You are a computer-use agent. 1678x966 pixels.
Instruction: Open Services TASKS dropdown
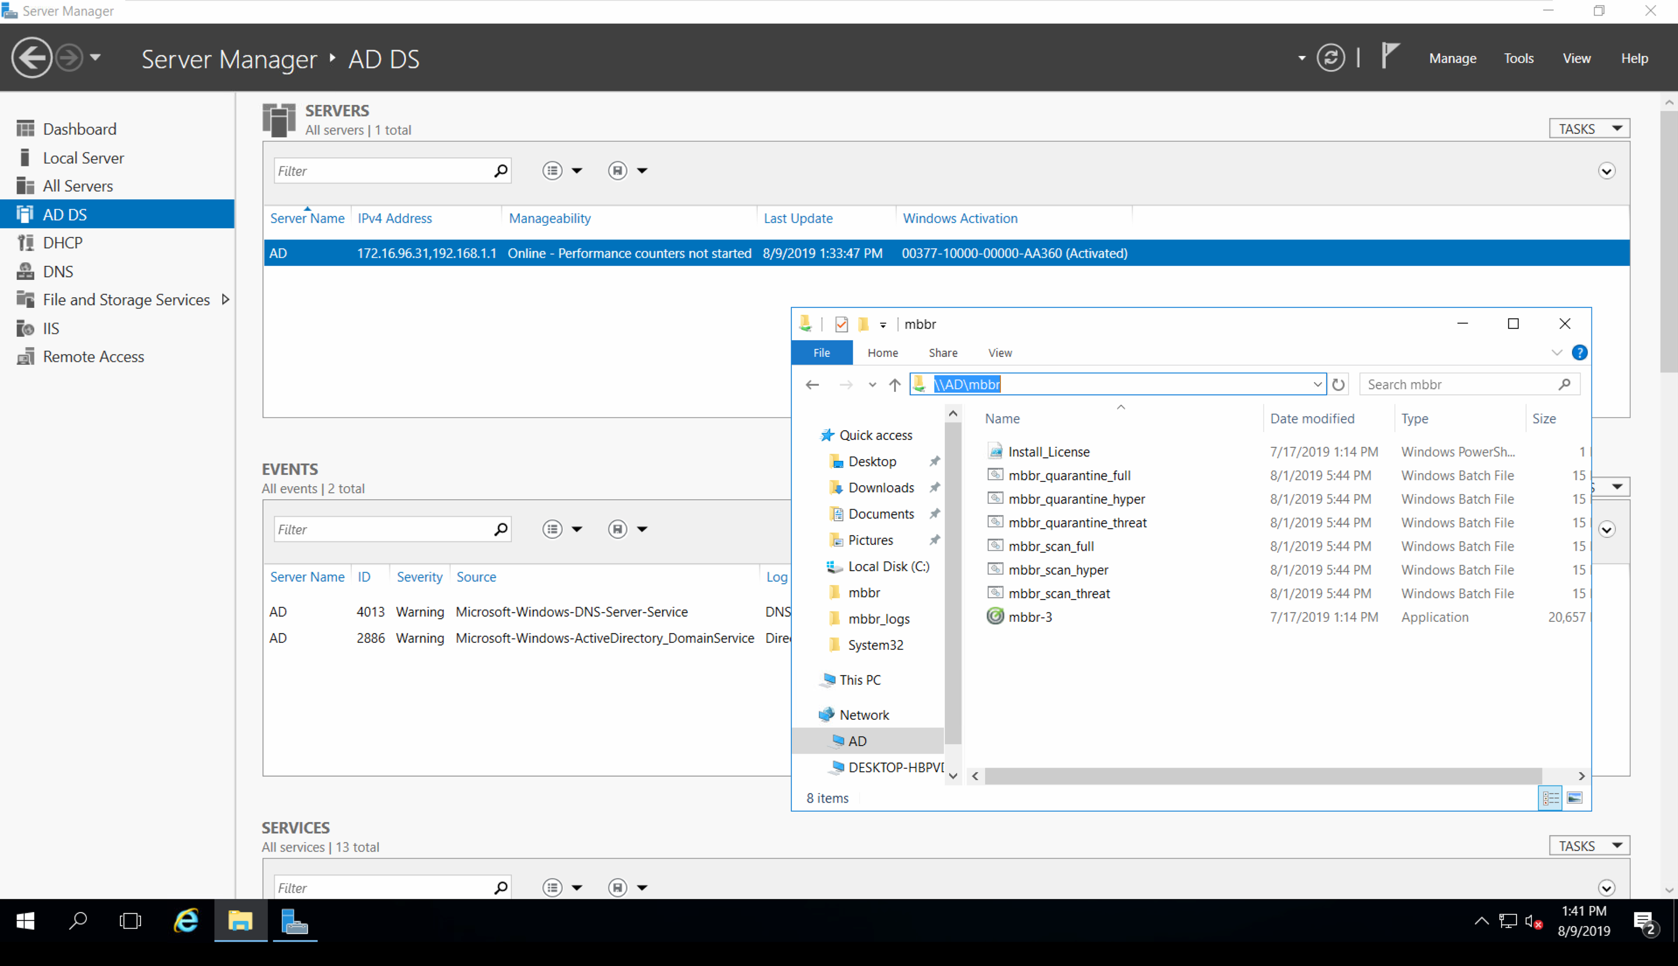(1589, 846)
